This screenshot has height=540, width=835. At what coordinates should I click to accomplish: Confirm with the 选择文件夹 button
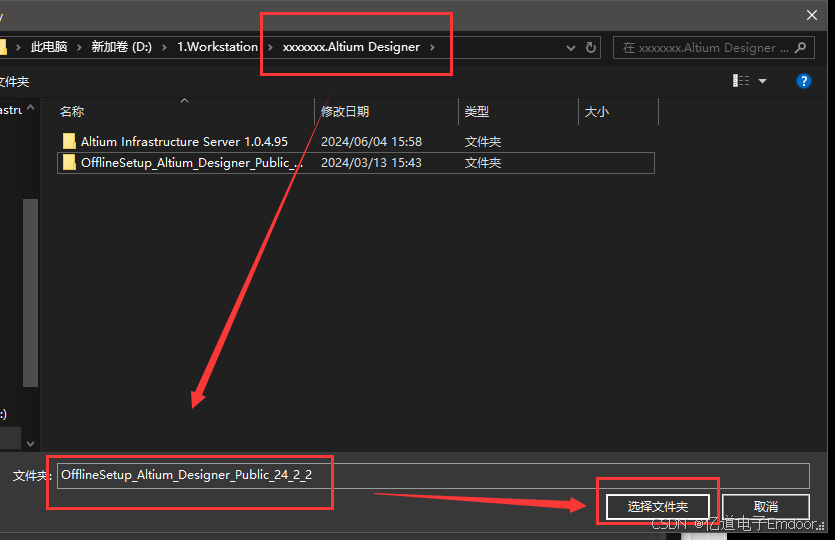tap(658, 506)
